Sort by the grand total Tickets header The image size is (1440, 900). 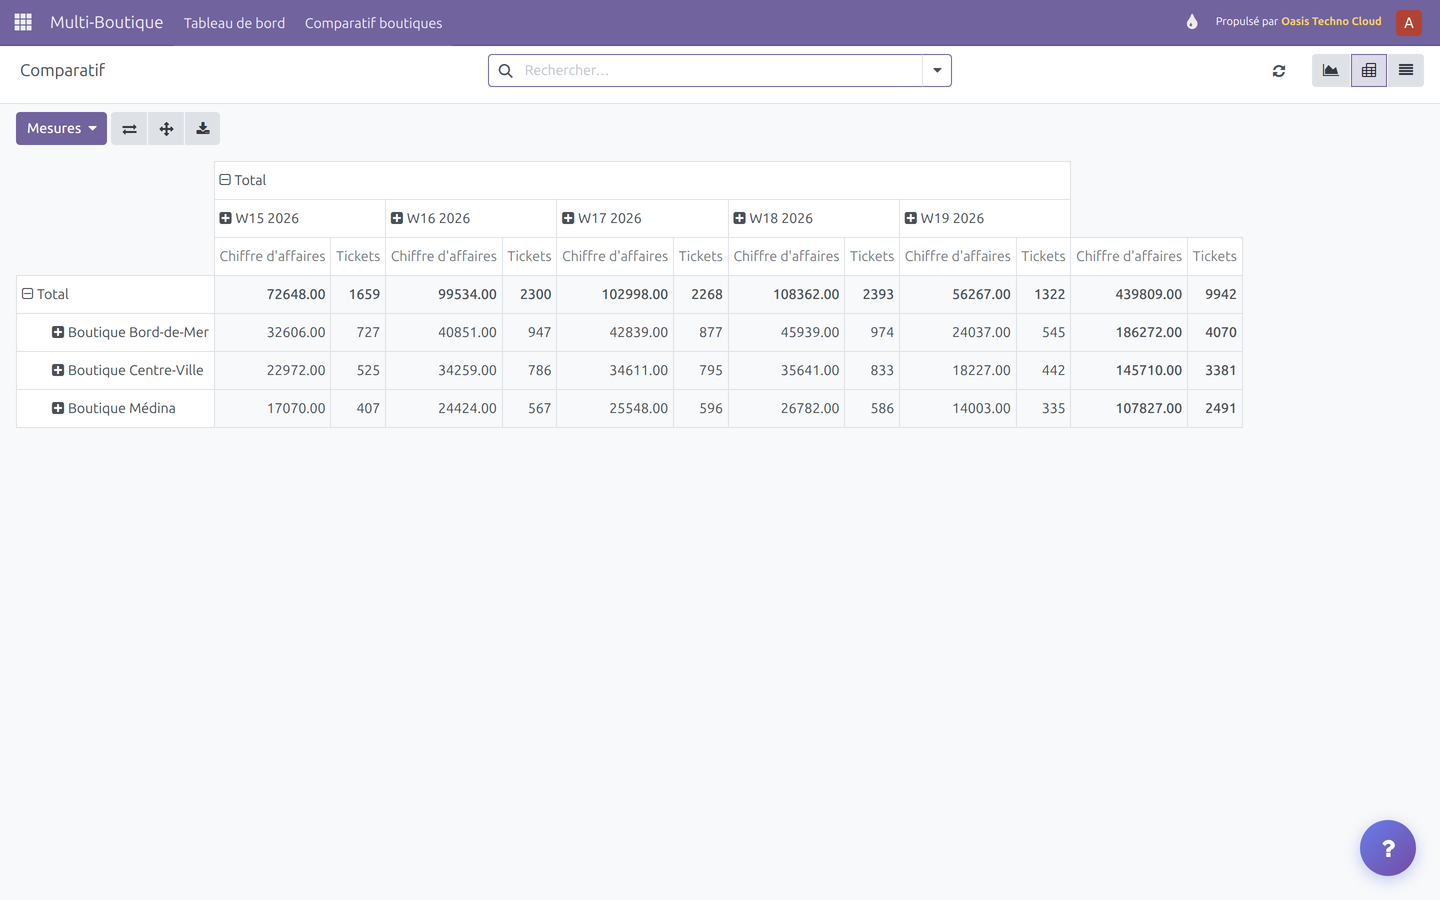[1215, 256]
